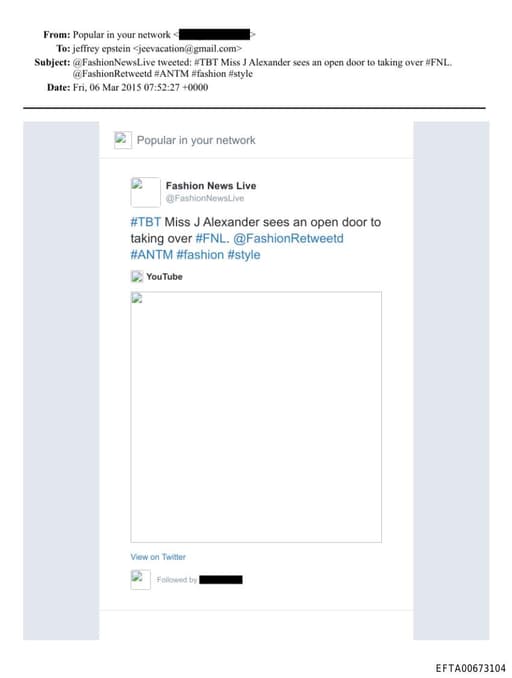Click the jeevacation@gmail.com recipient address
The height and width of the screenshot is (678, 512).
coord(187,48)
